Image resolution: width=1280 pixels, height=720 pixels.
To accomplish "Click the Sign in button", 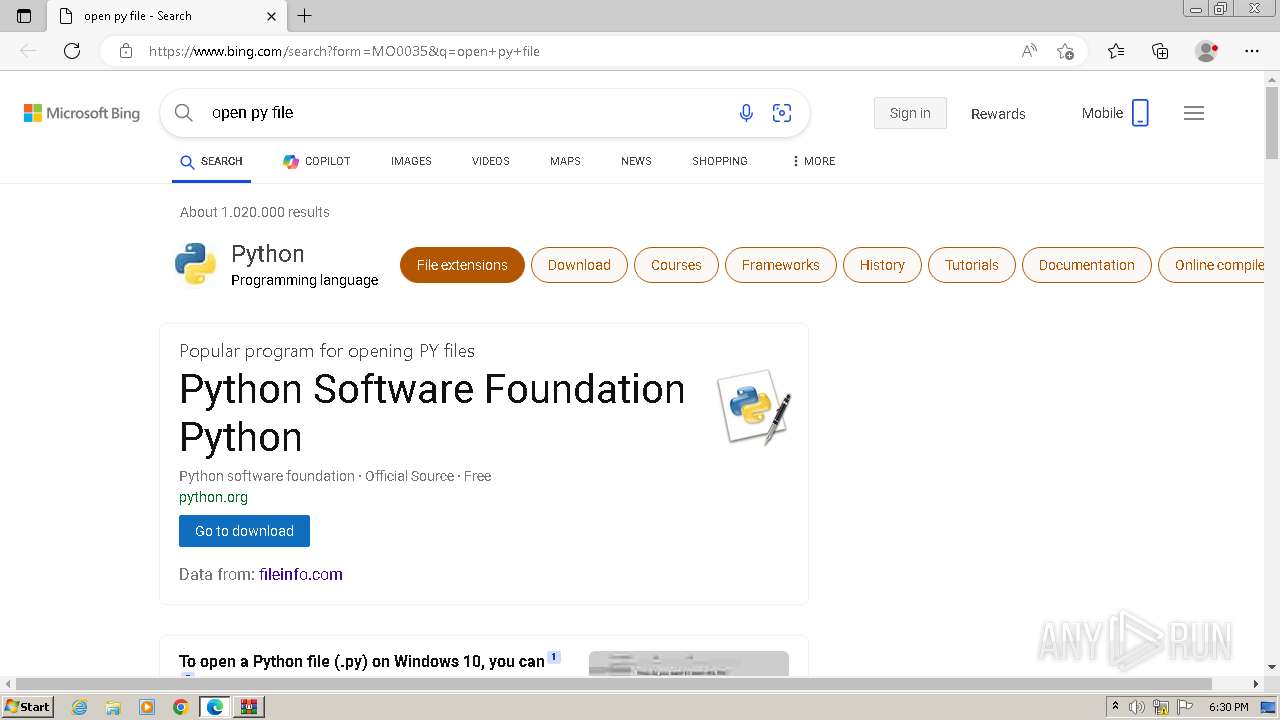I will click(x=910, y=113).
